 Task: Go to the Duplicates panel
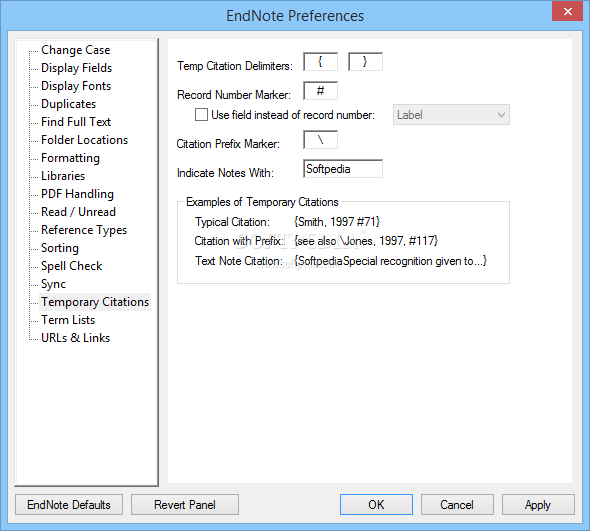click(68, 104)
